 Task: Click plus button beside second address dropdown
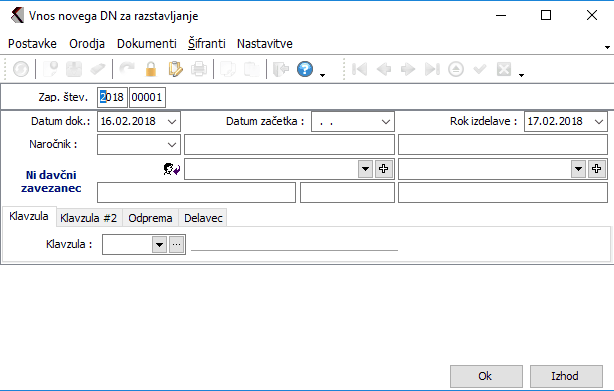597,169
